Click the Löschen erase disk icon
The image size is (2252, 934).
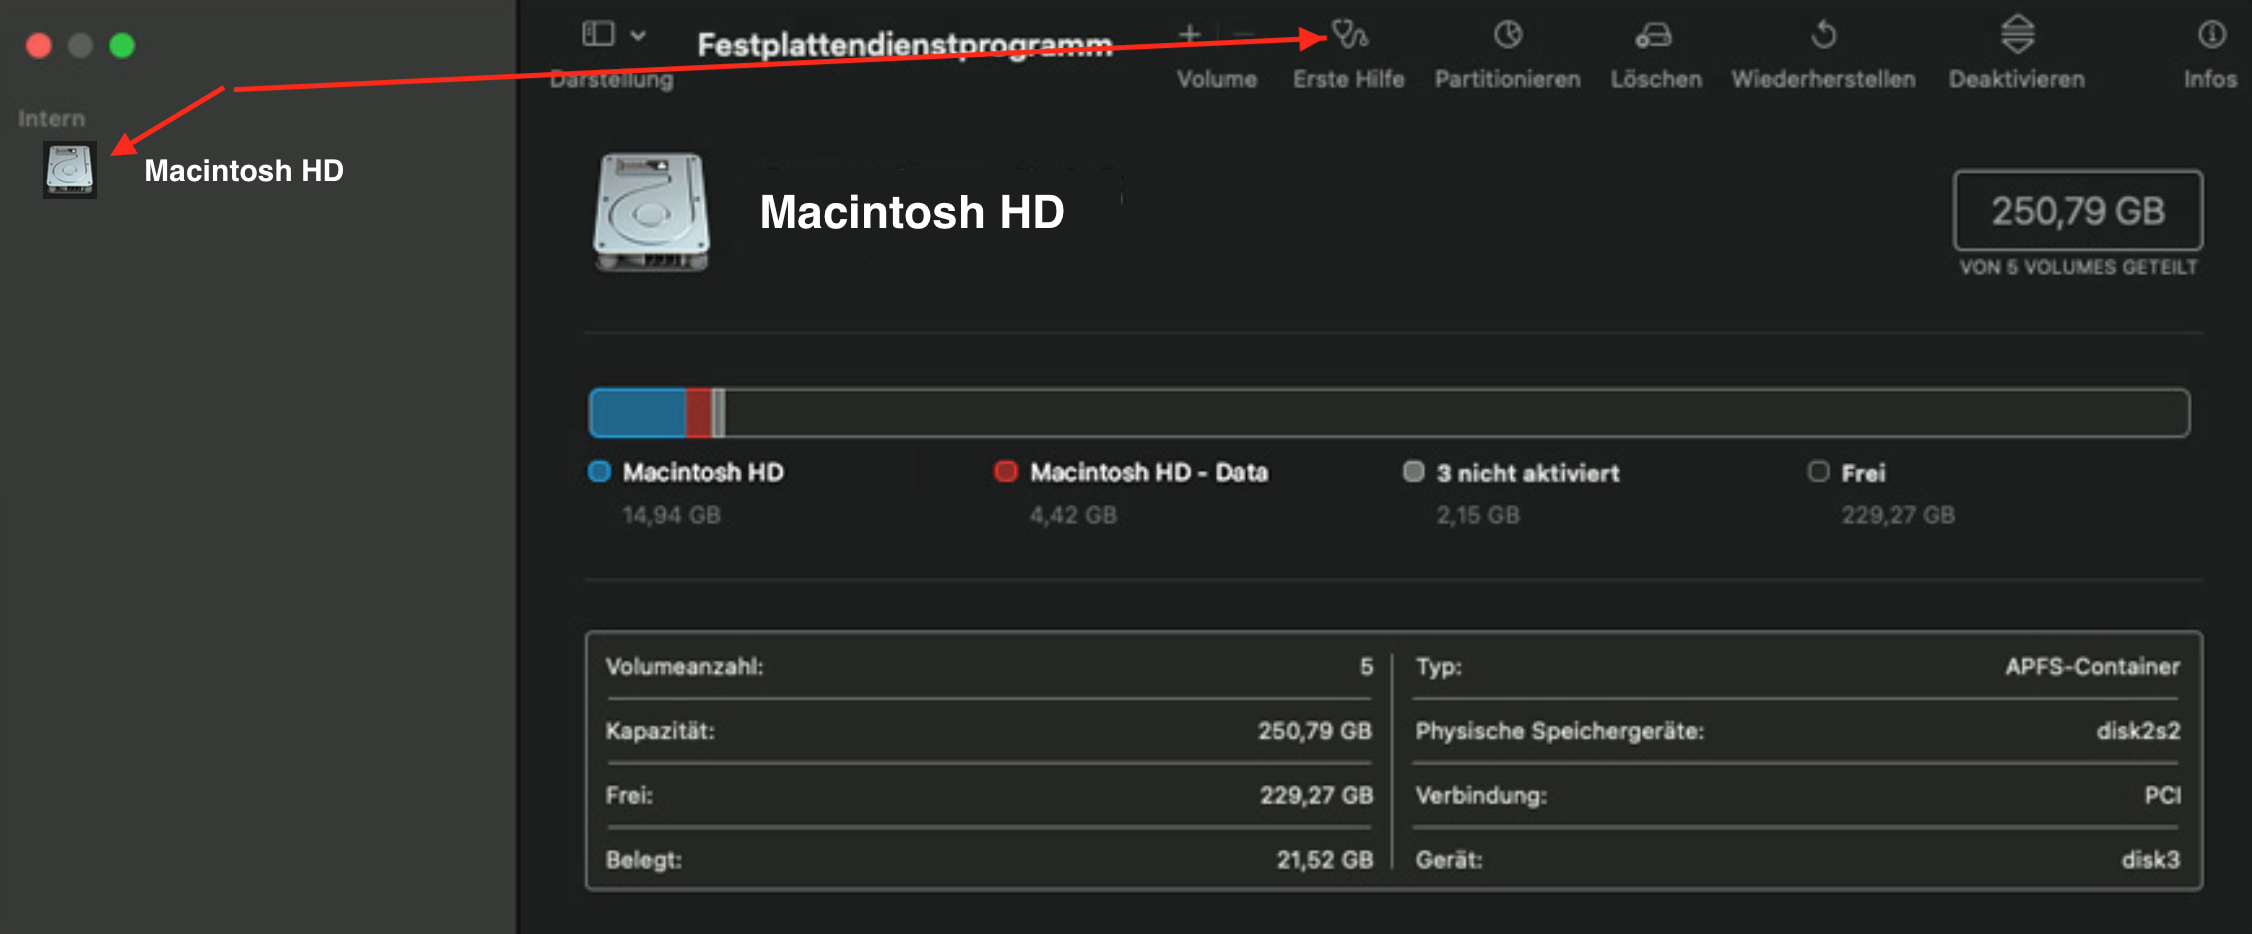click(1654, 36)
